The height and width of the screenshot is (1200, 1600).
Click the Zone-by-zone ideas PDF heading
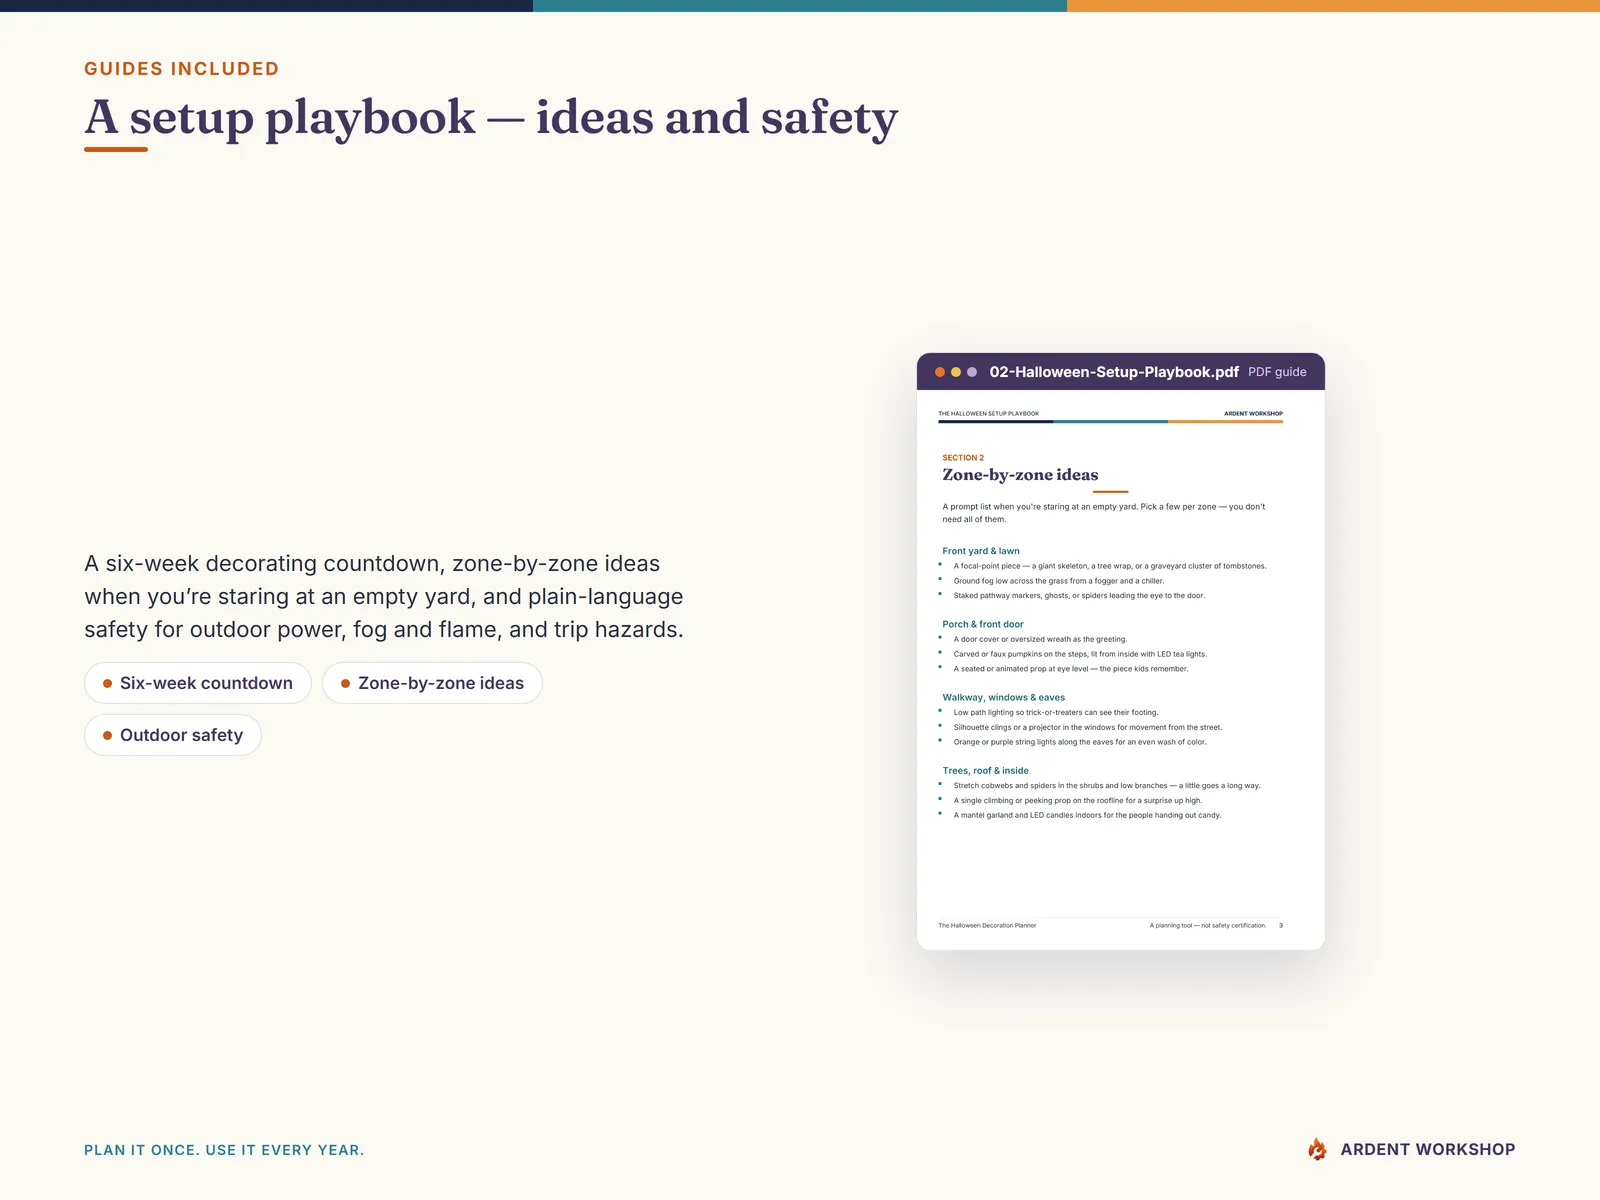click(1020, 475)
